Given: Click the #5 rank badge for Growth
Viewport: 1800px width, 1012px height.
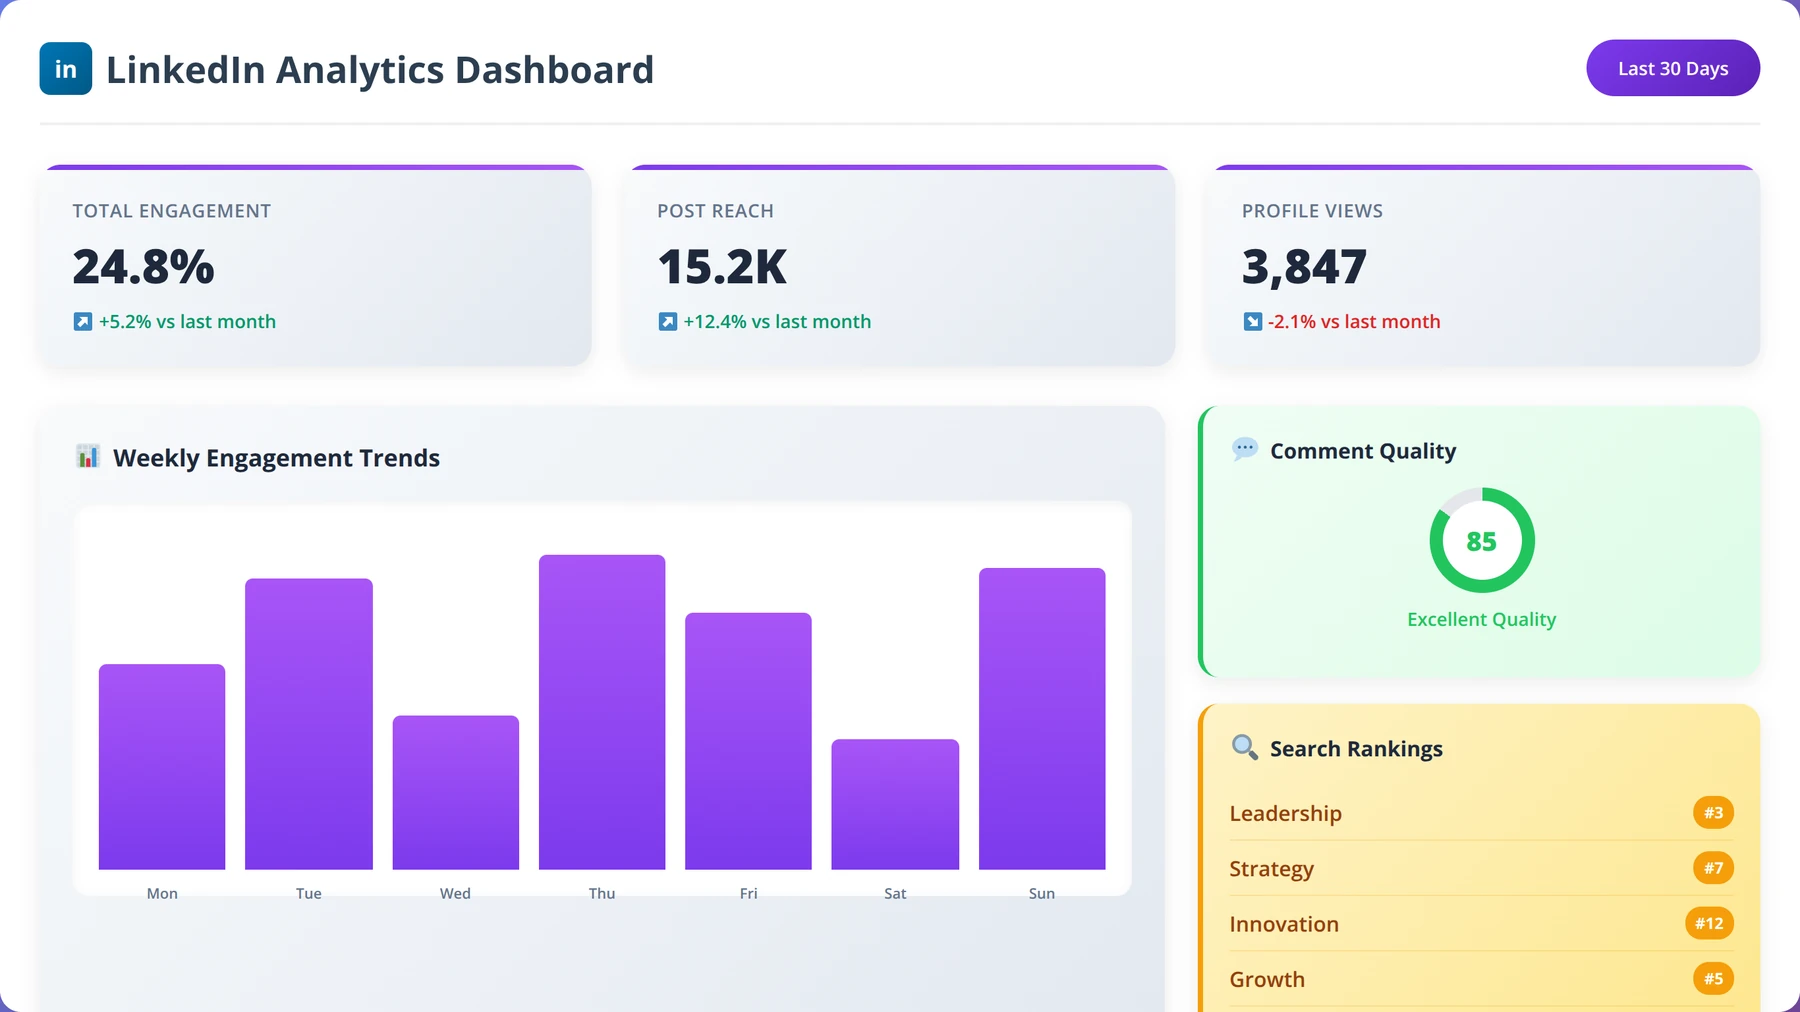Looking at the screenshot, I should (x=1713, y=979).
